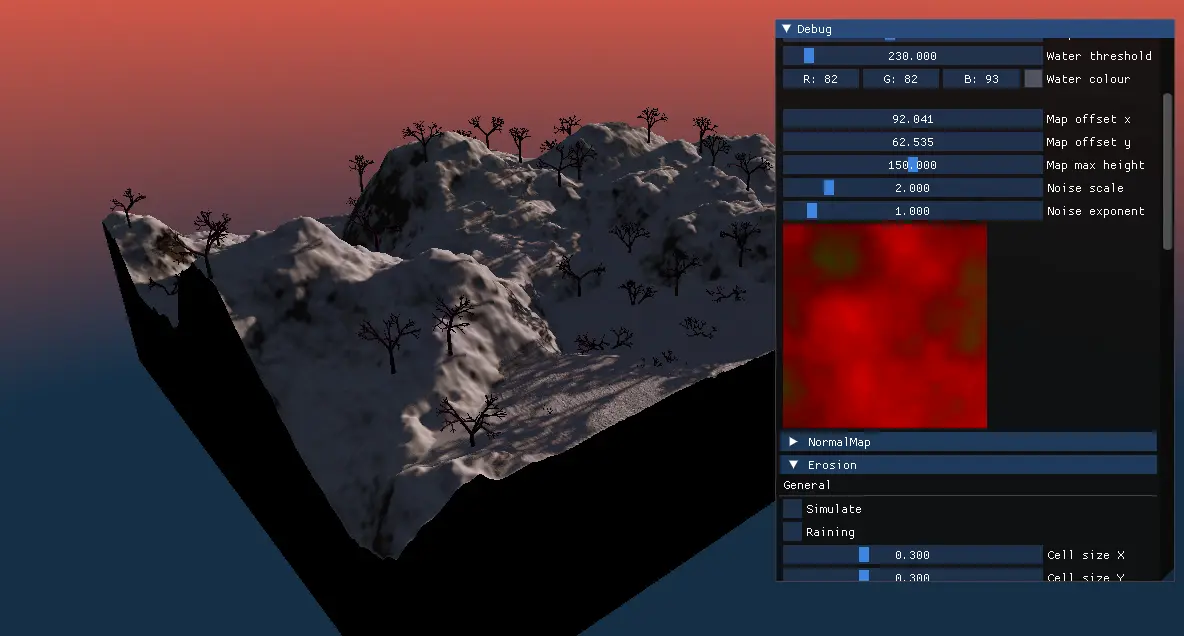1184x636 pixels.
Task: Collapse the Debug window triangle
Action: point(786,29)
